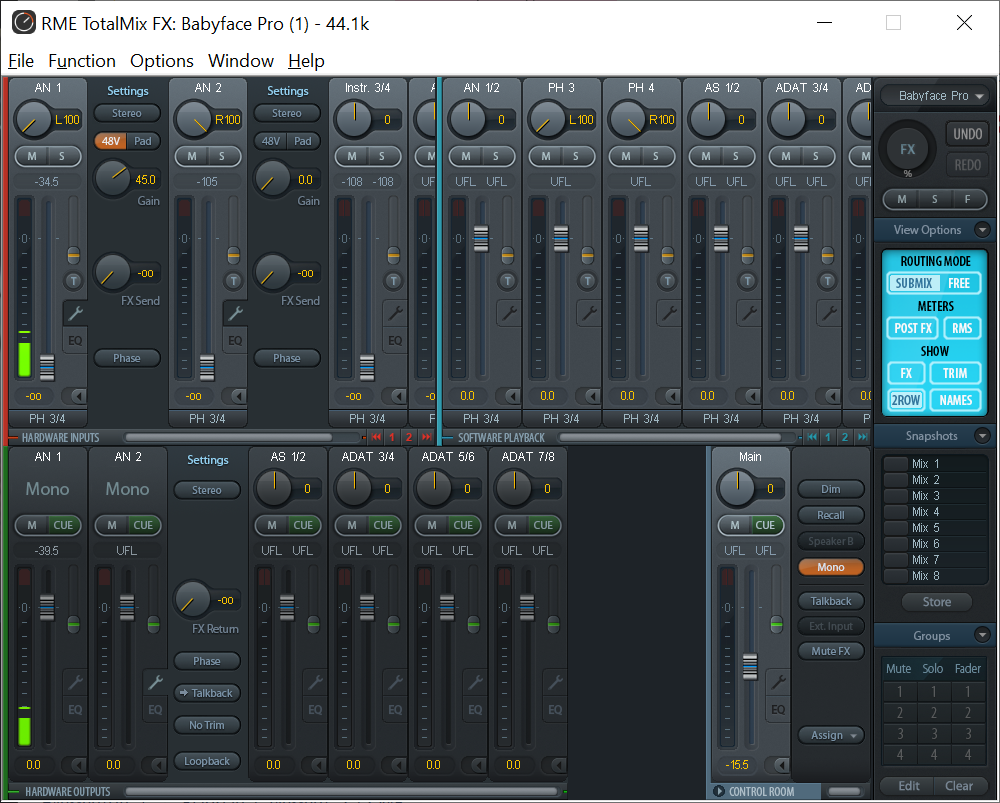Viewport: 1000px width, 803px height.
Task: Click playback AN 1/2 fader handle
Action: [x=481, y=239]
